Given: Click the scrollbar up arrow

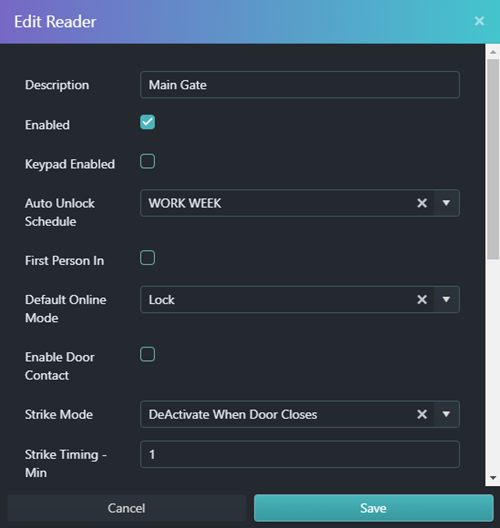Looking at the screenshot, I should (x=493, y=52).
